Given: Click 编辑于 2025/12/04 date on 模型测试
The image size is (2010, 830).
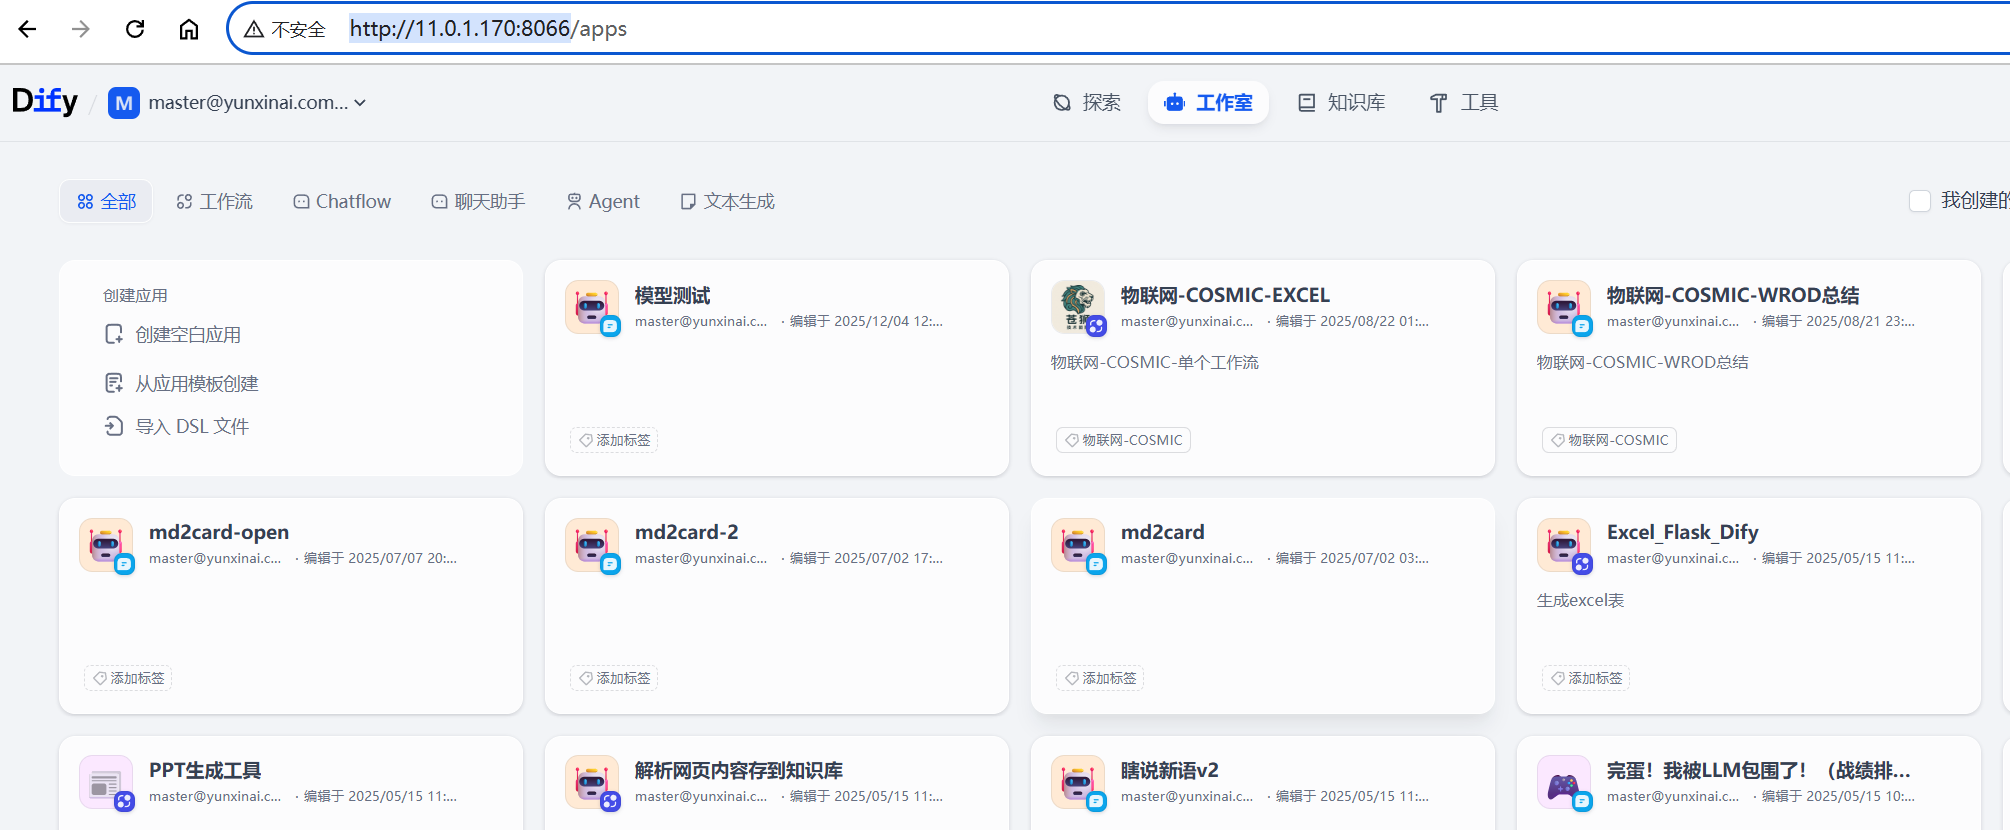Looking at the screenshot, I should coord(866,321).
